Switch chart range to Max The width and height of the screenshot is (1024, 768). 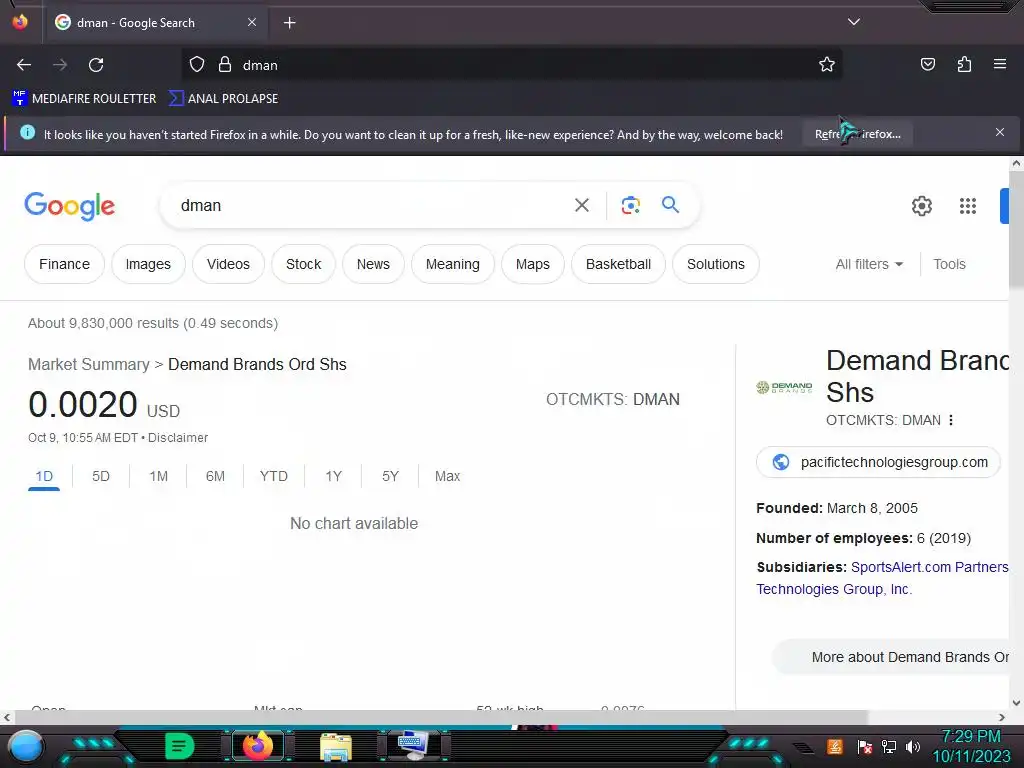tap(447, 476)
